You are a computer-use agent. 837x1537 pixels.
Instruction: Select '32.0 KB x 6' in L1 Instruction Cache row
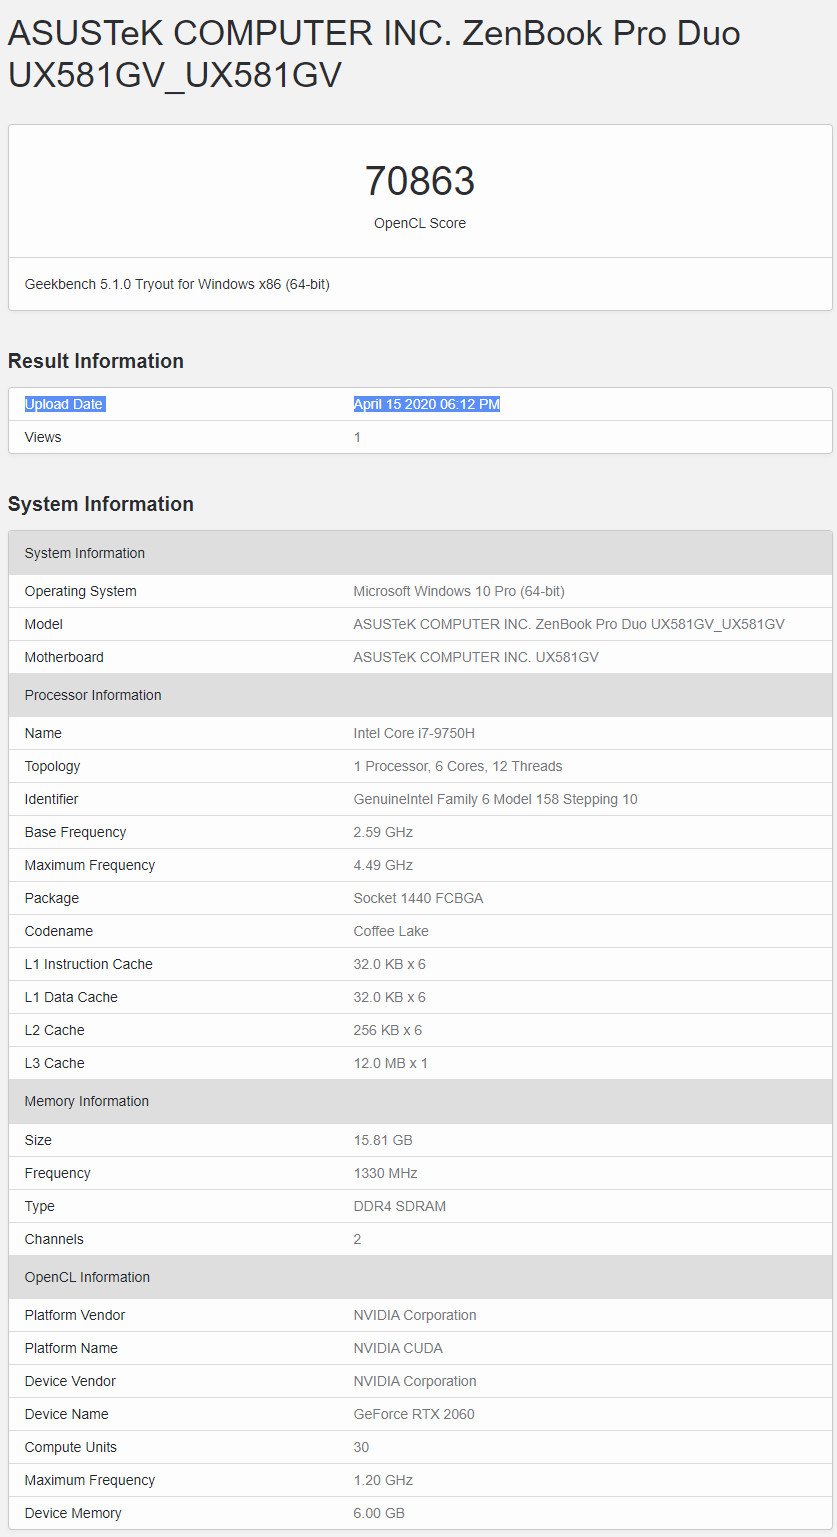coord(390,964)
